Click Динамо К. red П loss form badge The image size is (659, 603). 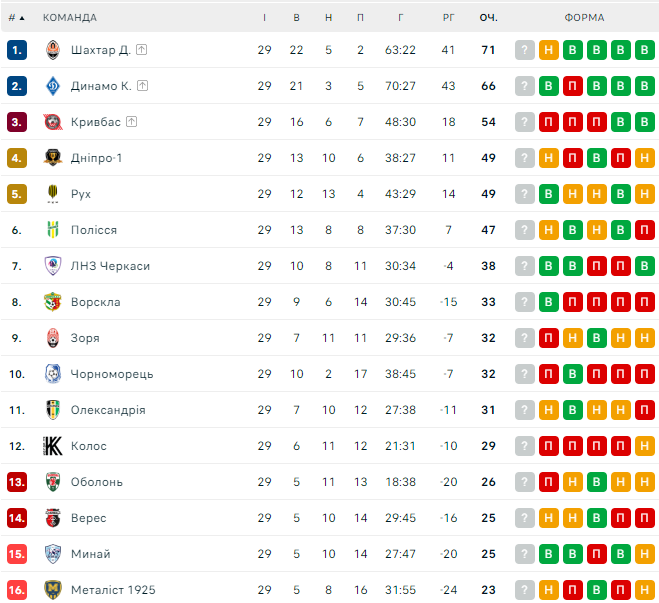(572, 86)
